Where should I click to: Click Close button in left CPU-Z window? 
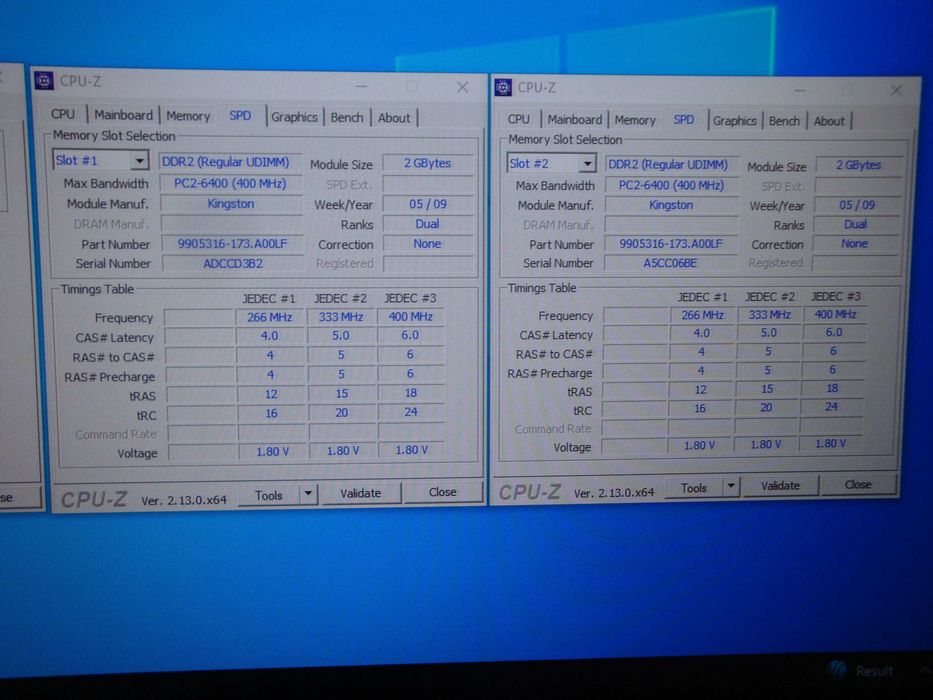pyautogui.click(x=443, y=492)
